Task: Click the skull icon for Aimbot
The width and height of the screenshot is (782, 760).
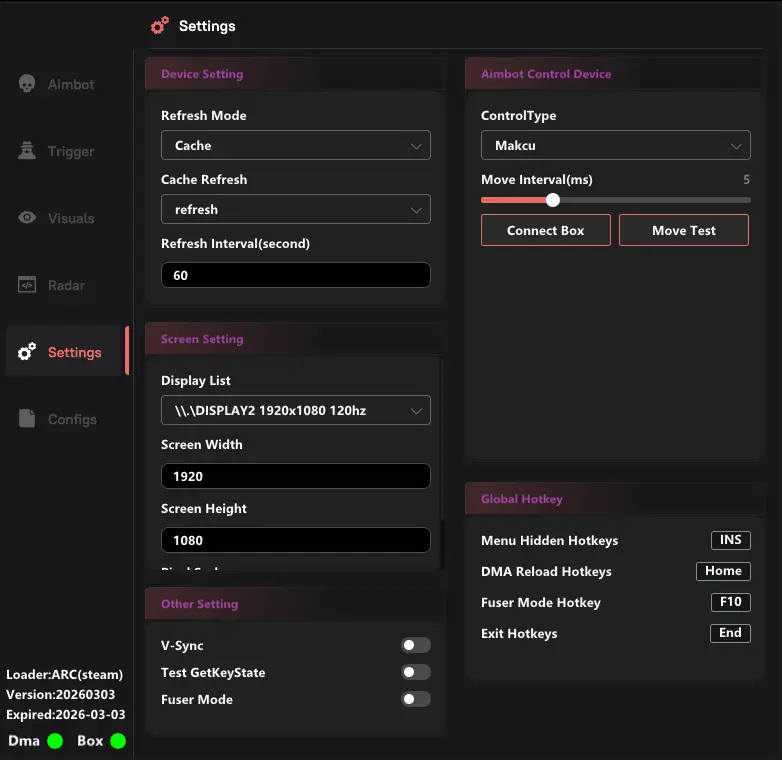Action: (x=27, y=85)
